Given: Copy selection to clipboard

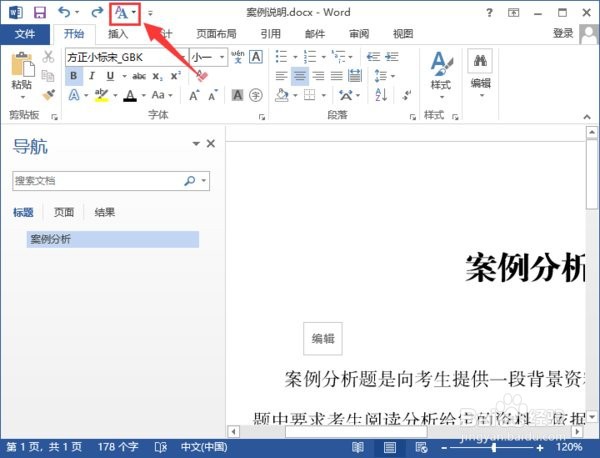Looking at the screenshot, I should click(x=48, y=76).
